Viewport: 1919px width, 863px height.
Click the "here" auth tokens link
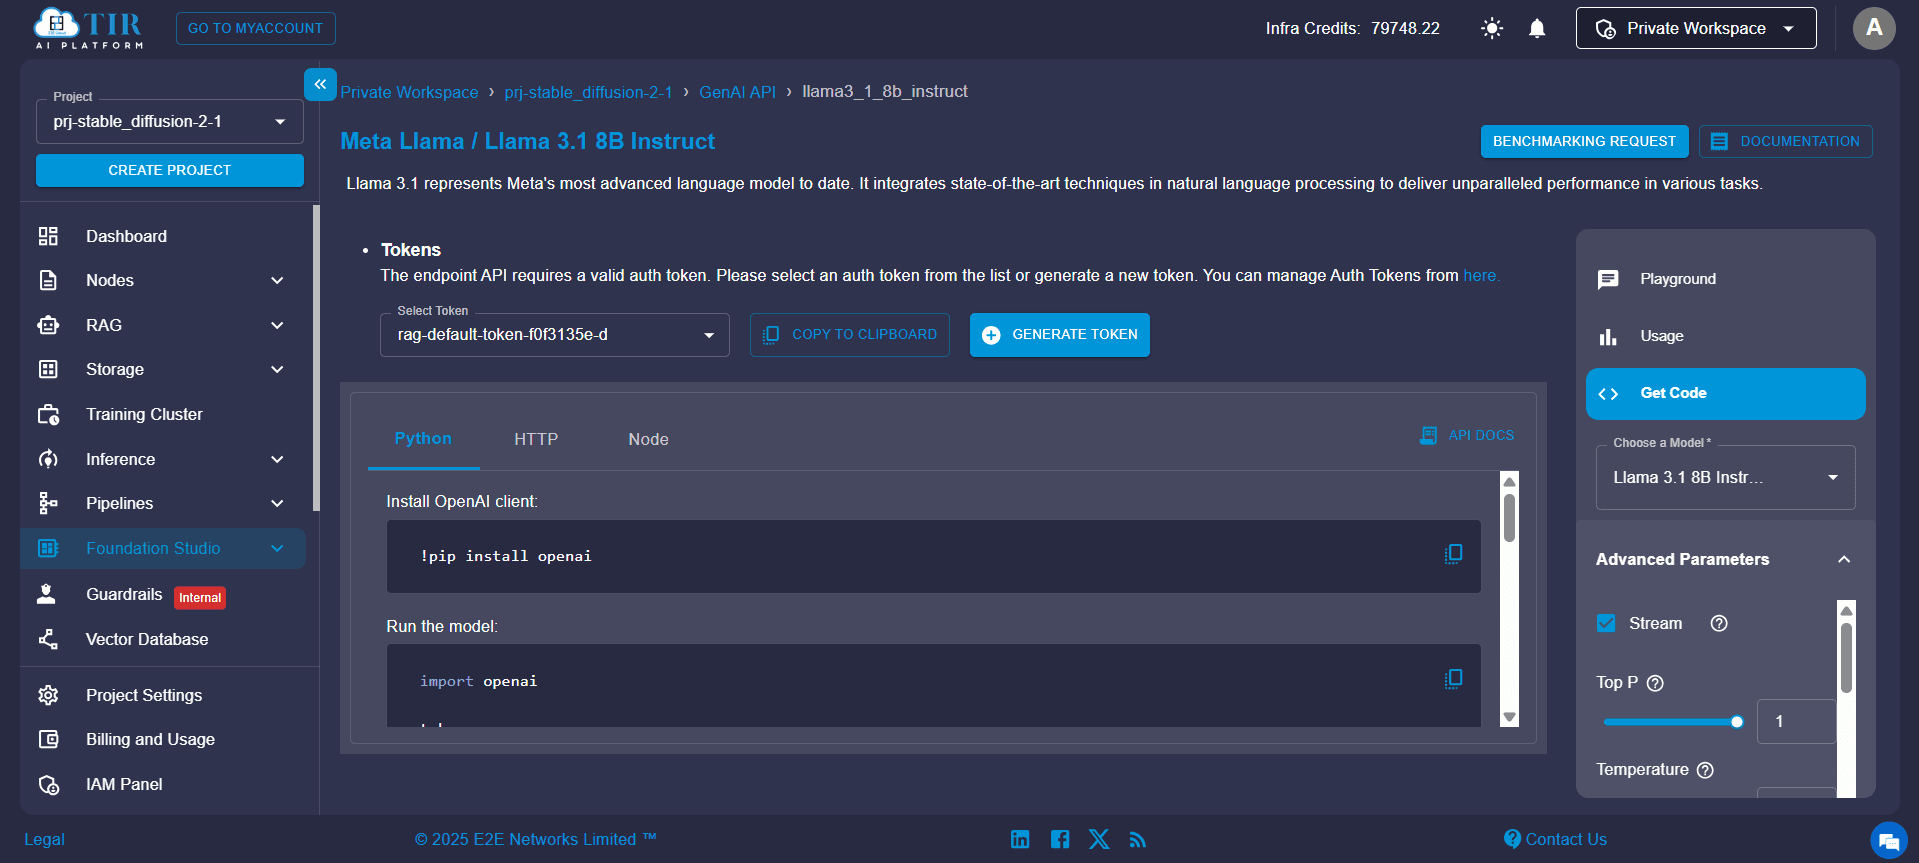point(1479,275)
